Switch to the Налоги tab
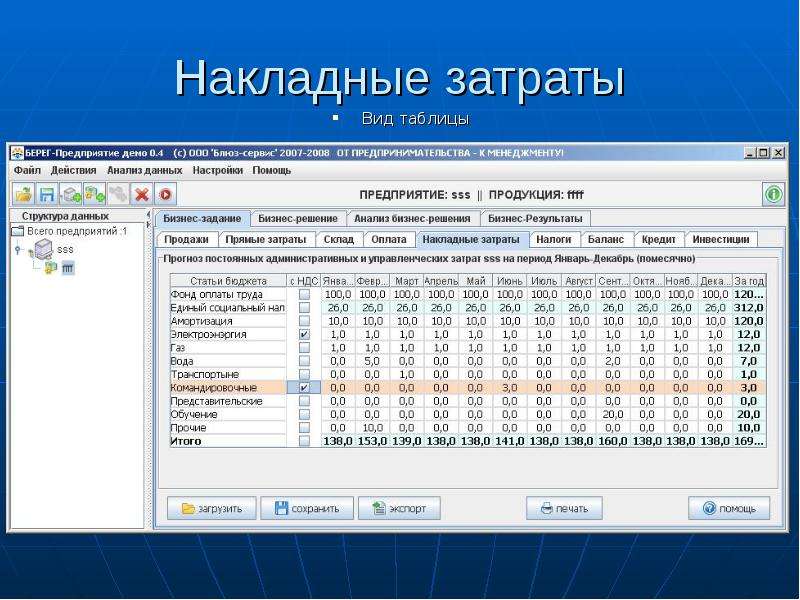Image resolution: width=800 pixels, height=600 pixels. pos(554,239)
